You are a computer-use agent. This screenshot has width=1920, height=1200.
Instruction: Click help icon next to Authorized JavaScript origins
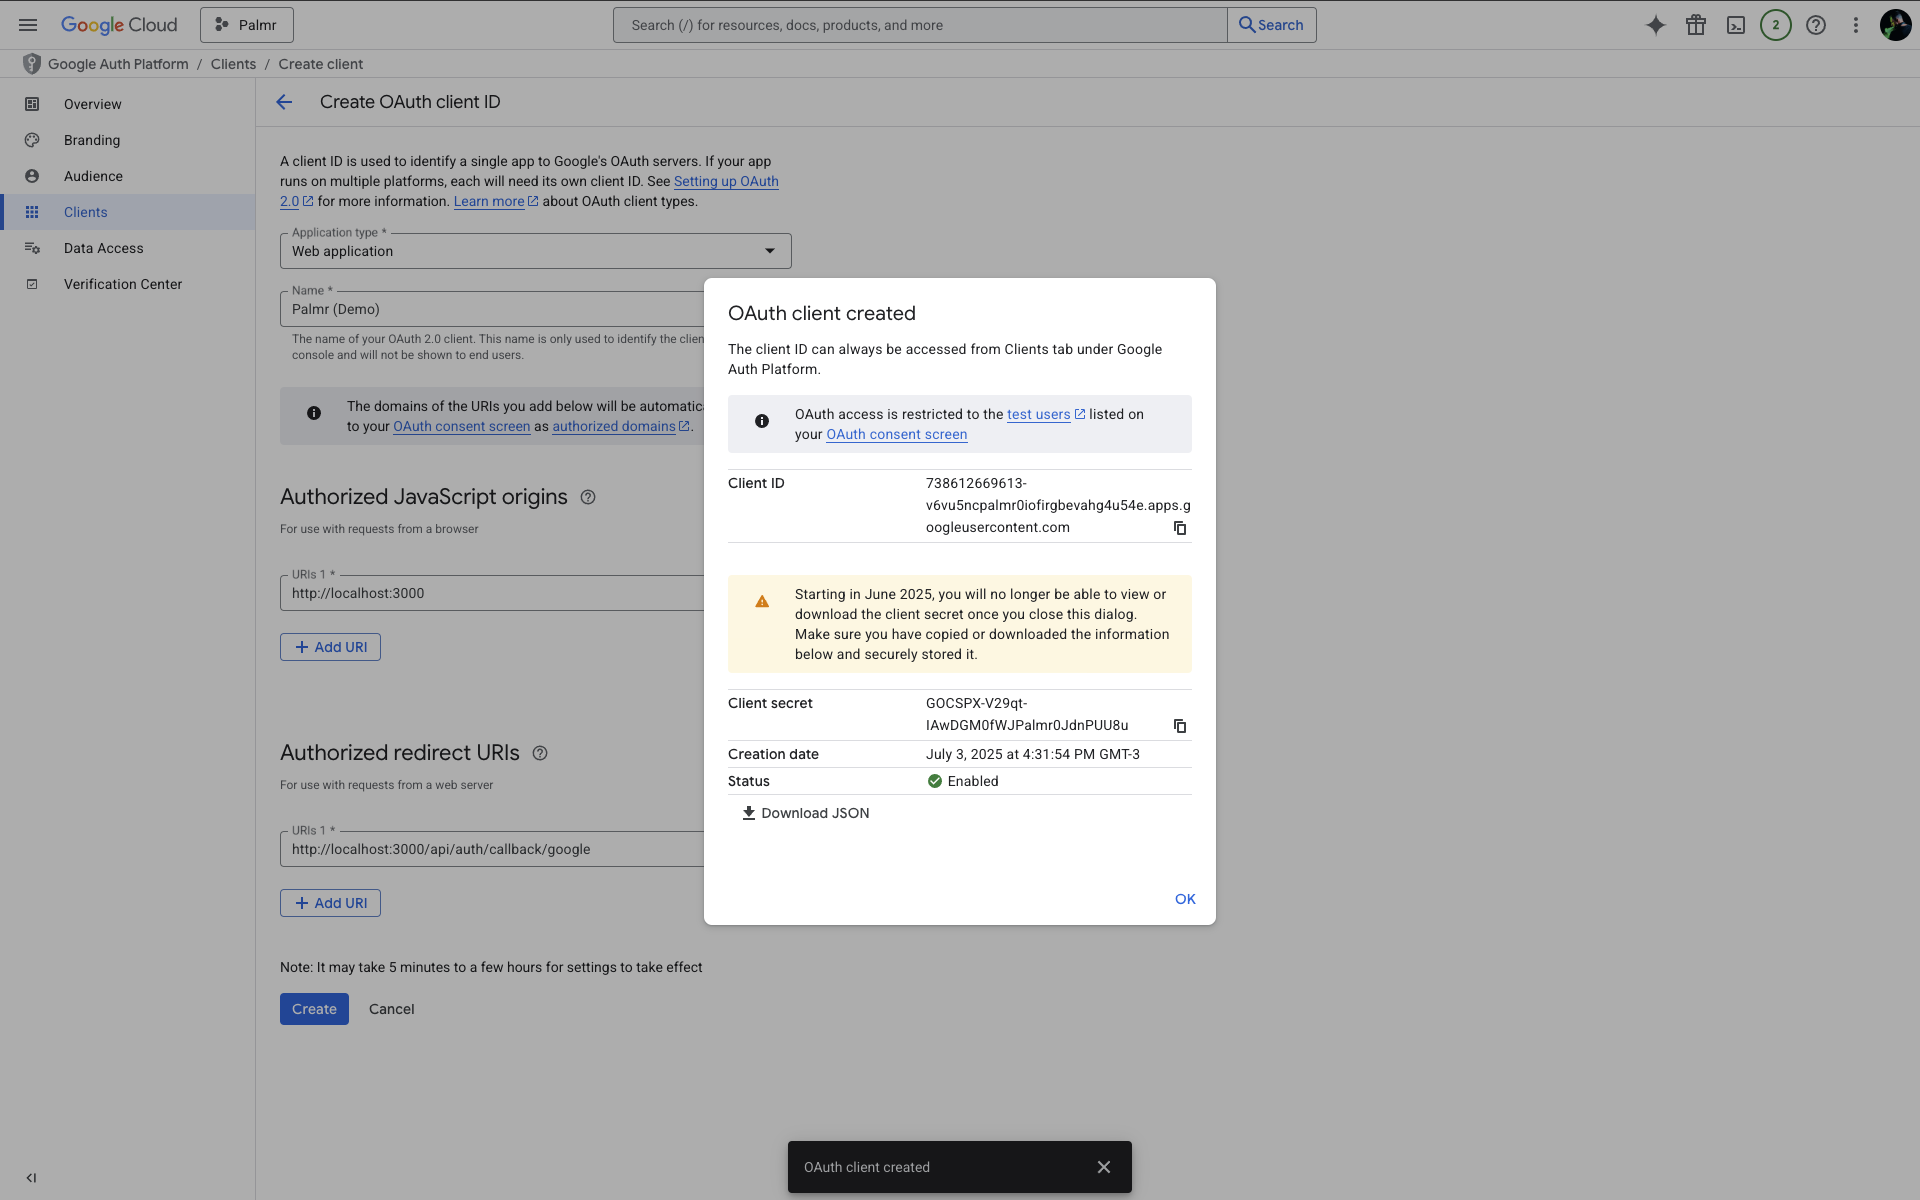click(588, 497)
